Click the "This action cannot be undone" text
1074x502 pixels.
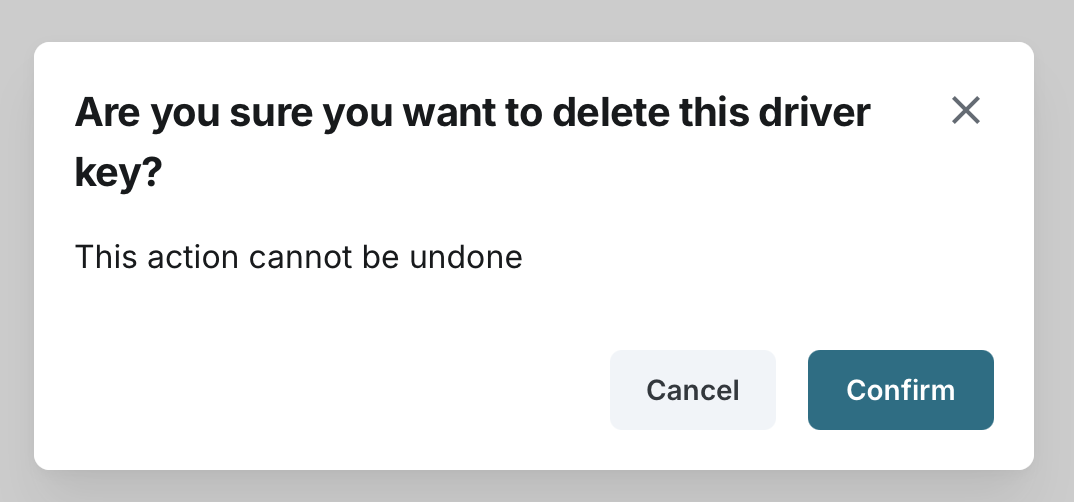point(299,258)
